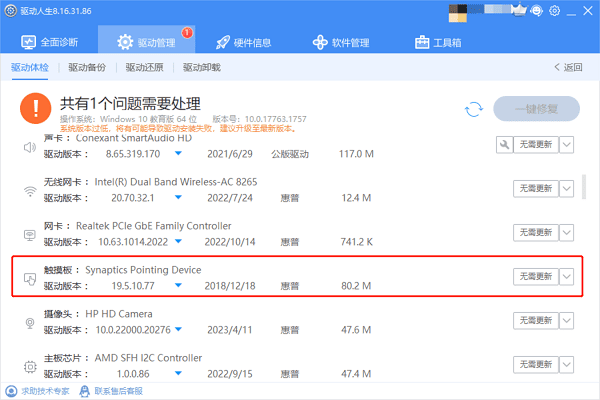Open version dropdown for 10.63.1014.2022
This screenshot has height=400, width=600.
tap(178, 242)
